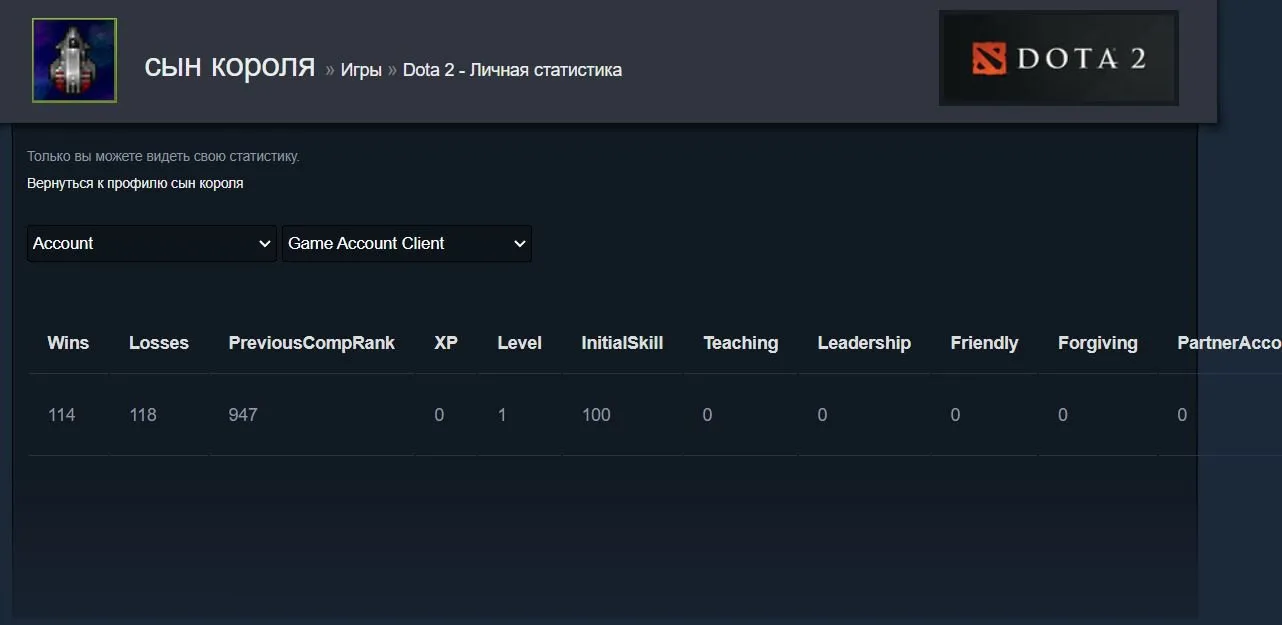
Task: Click the spaceship profile avatar icon
Action: 74,60
